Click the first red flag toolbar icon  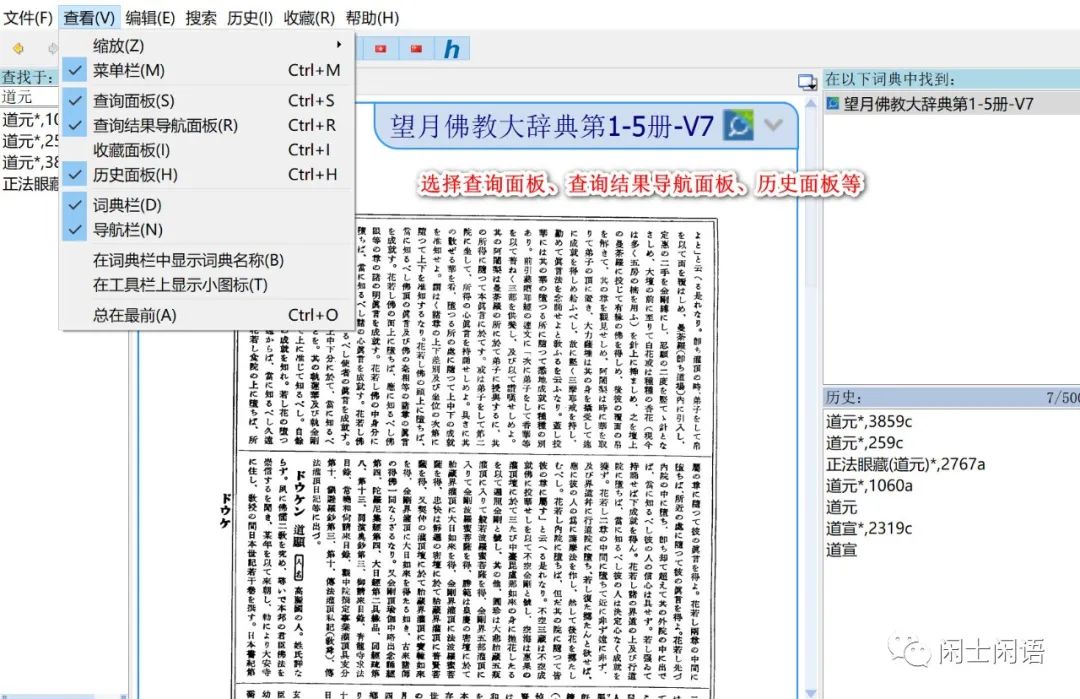(x=380, y=49)
